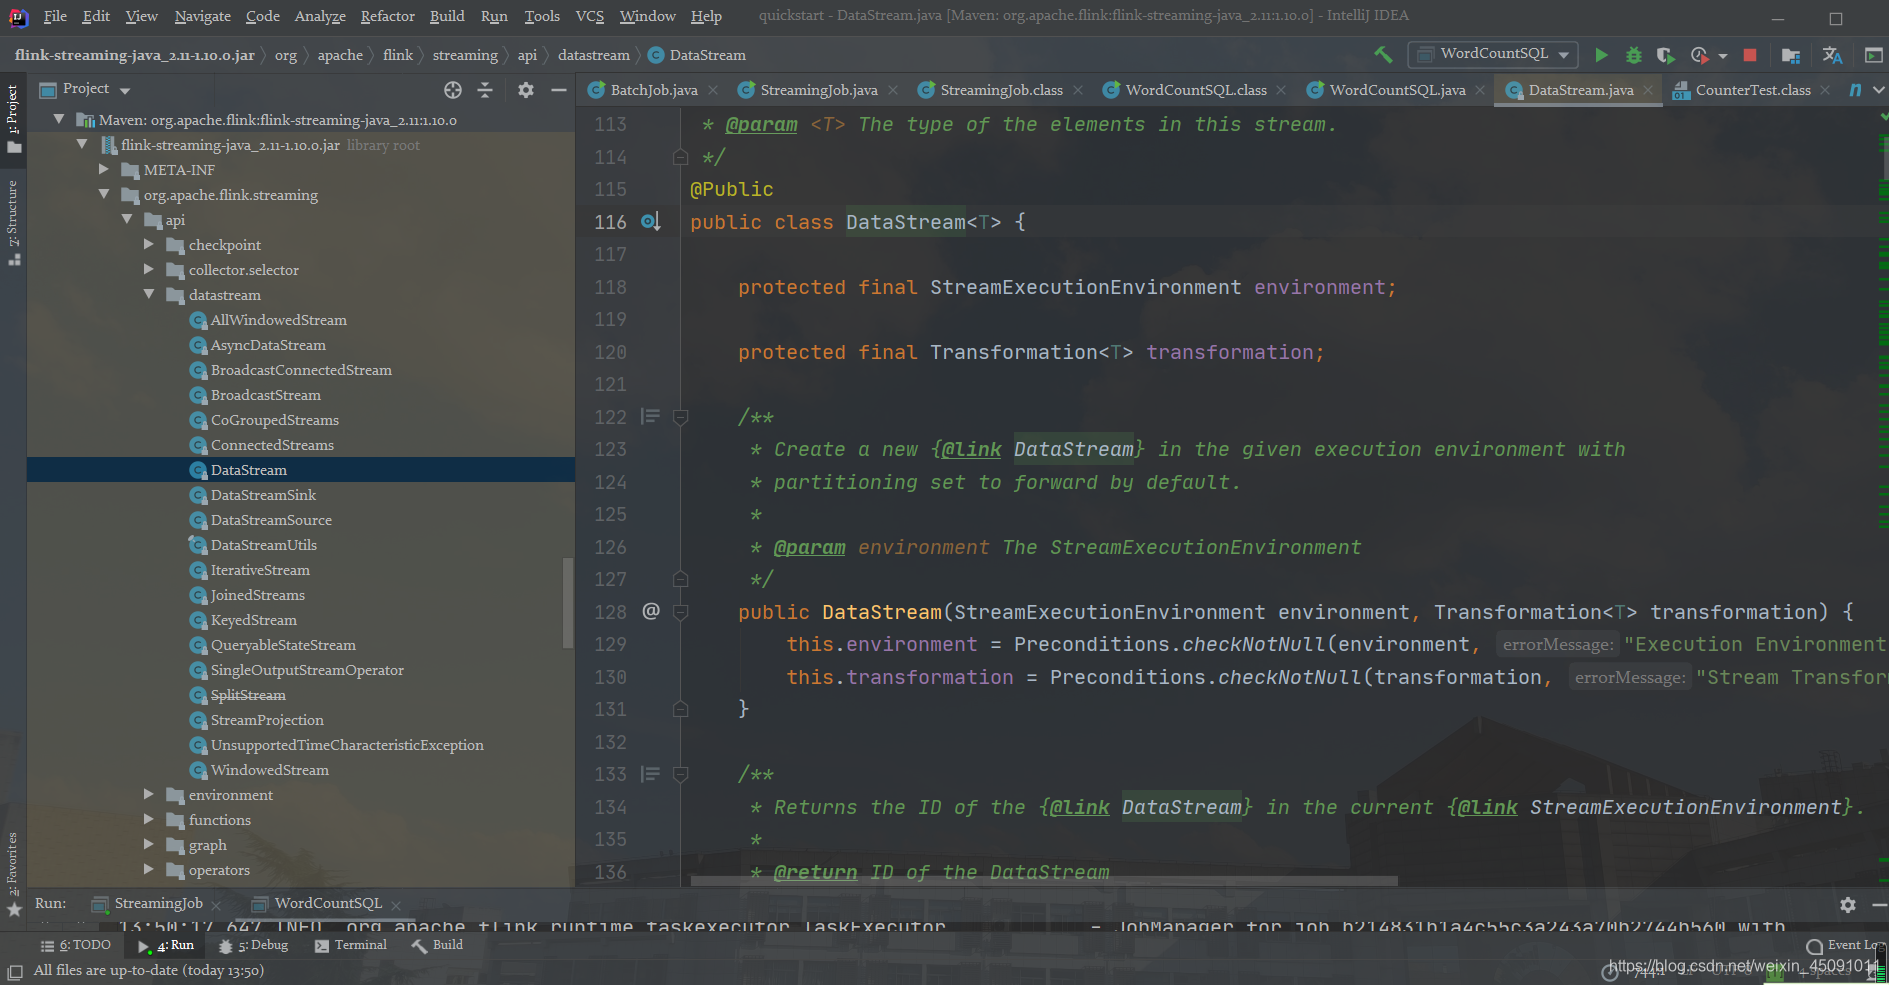Open the Navigate menu
The height and width of the screenshot is (985, 1889).
(202, 16)
